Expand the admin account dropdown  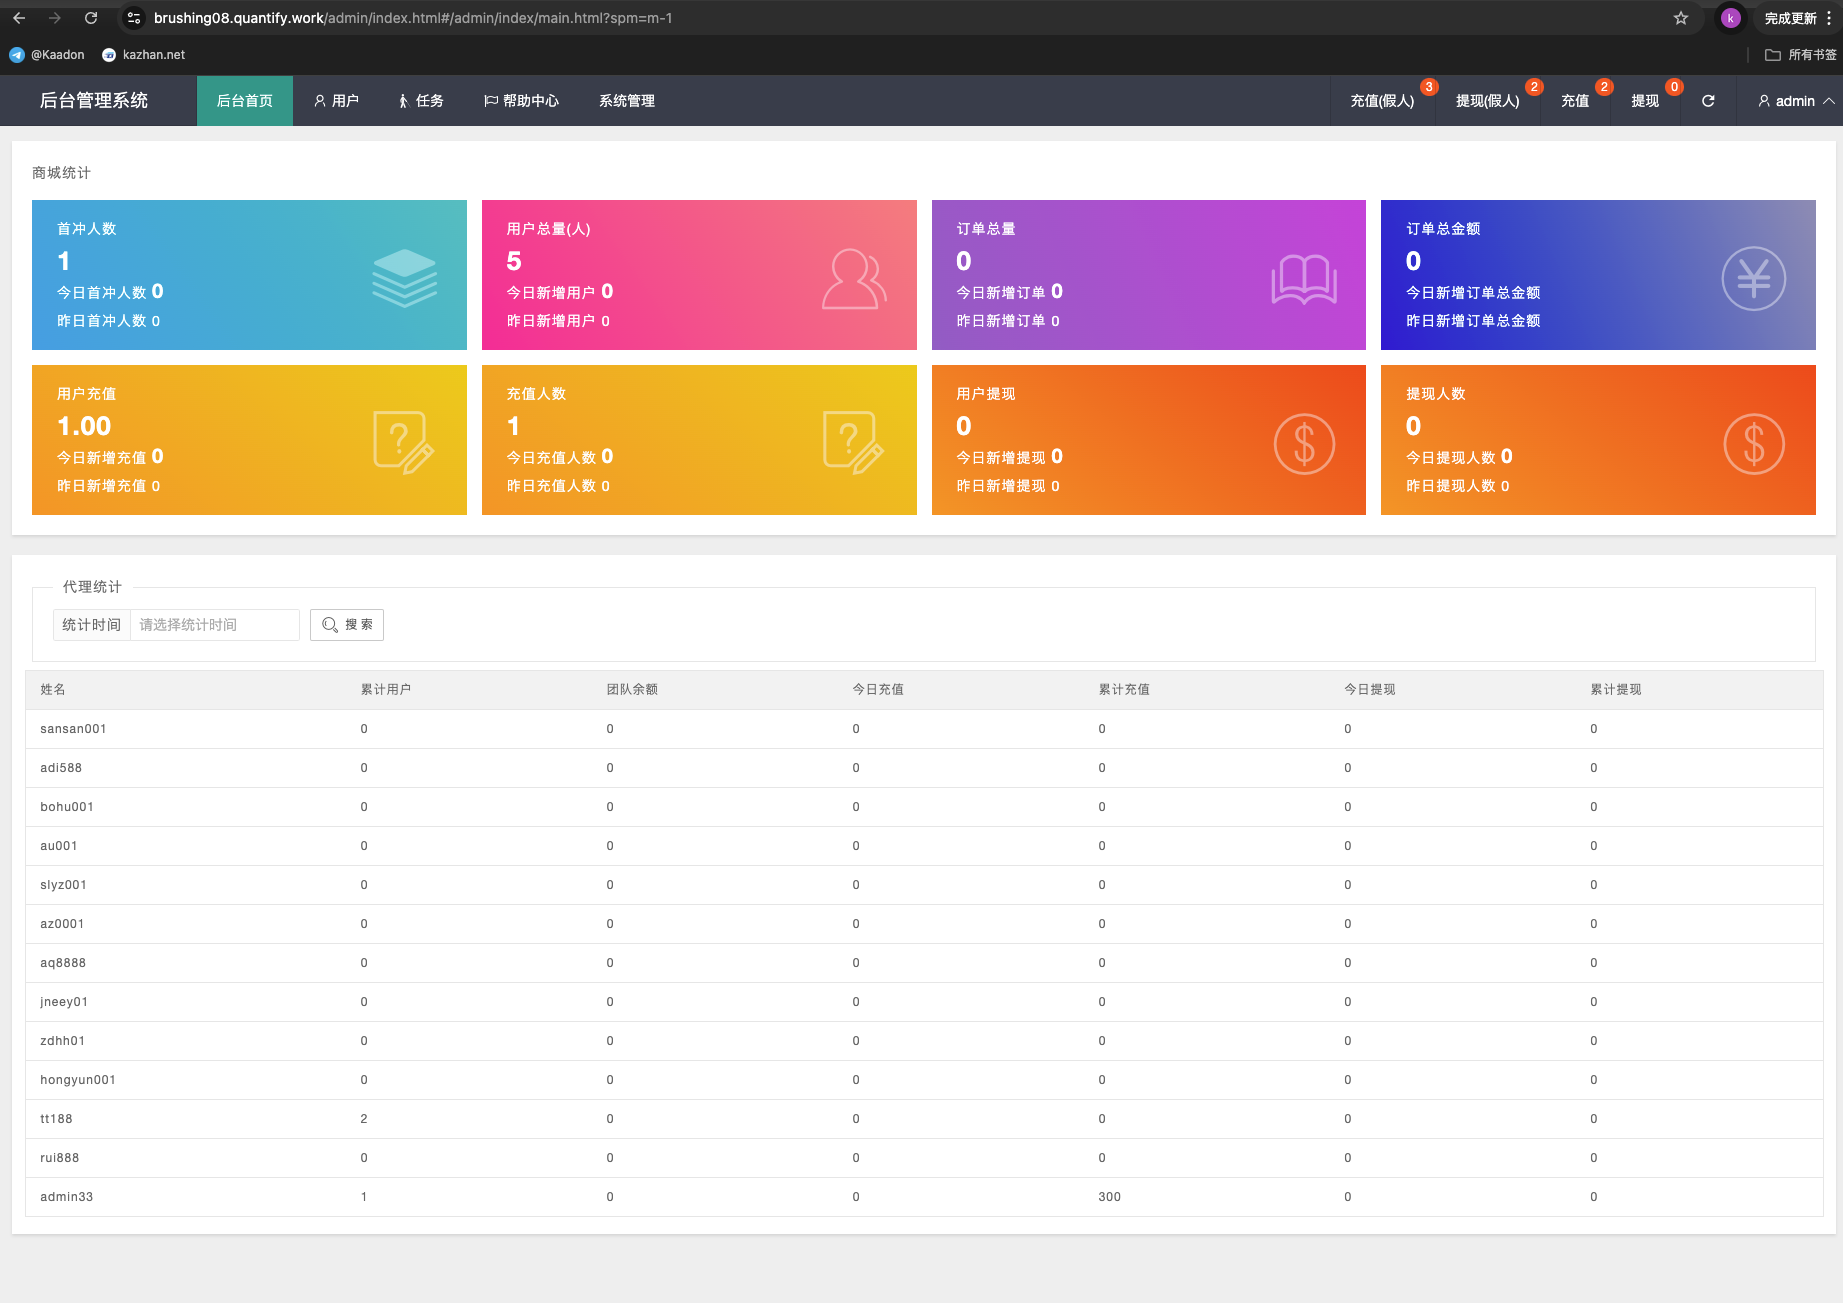pos(1795,101)
